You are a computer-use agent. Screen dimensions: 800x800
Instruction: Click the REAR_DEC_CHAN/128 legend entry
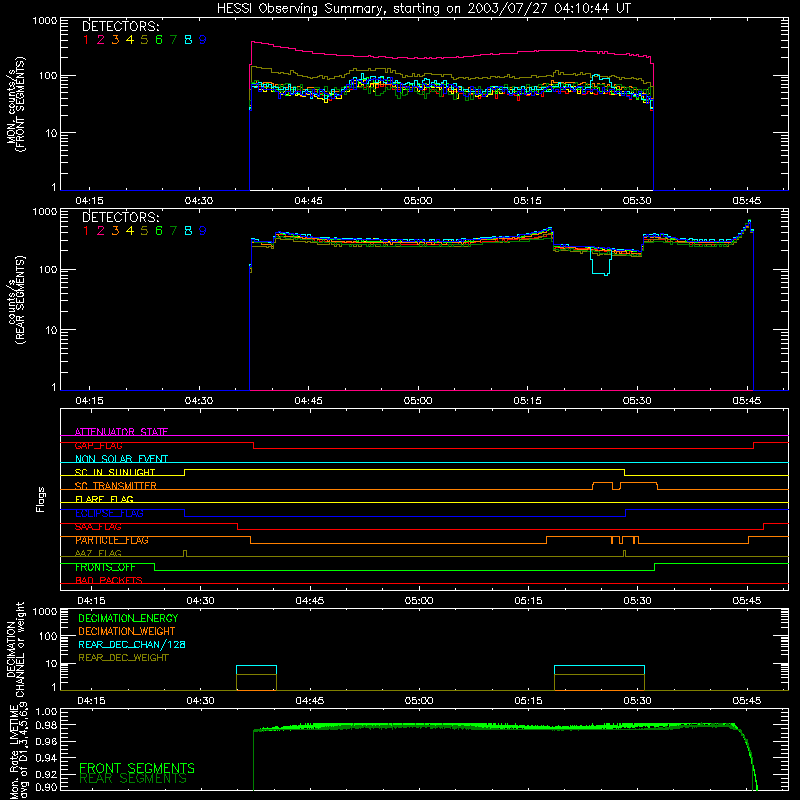pyautogui.click(x=132, y=644)
